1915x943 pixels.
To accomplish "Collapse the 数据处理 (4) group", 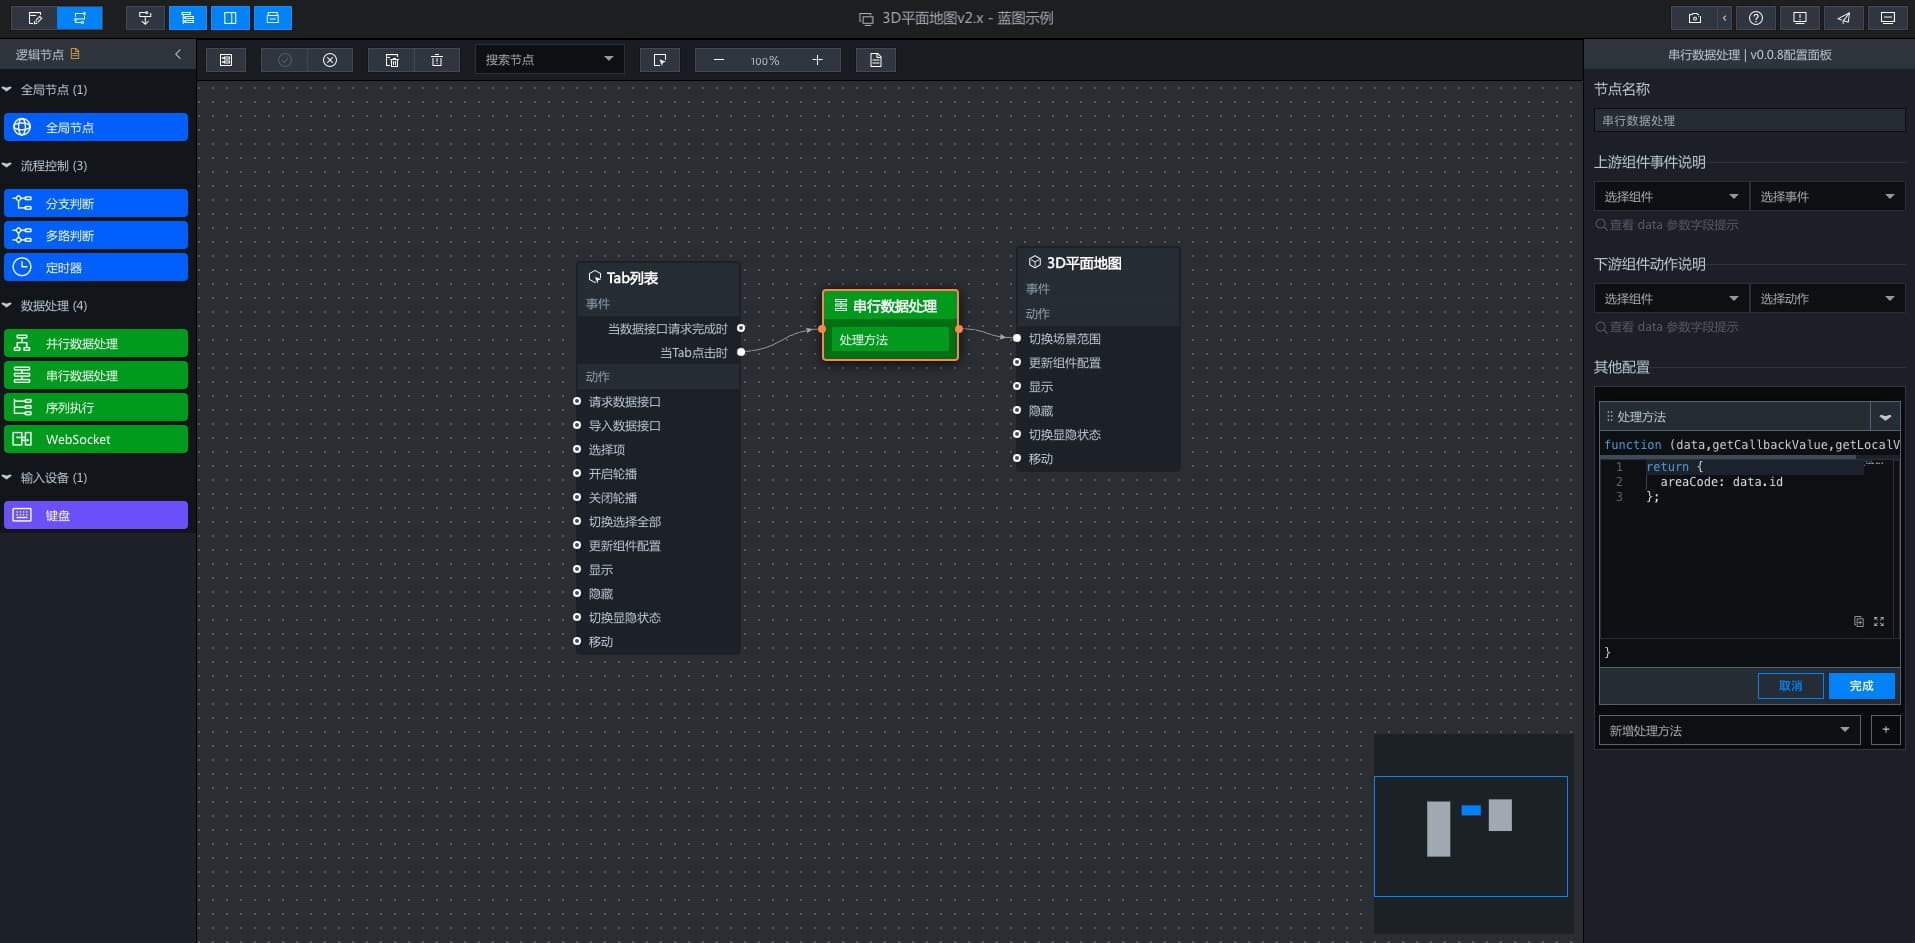I will pos(7,305).
